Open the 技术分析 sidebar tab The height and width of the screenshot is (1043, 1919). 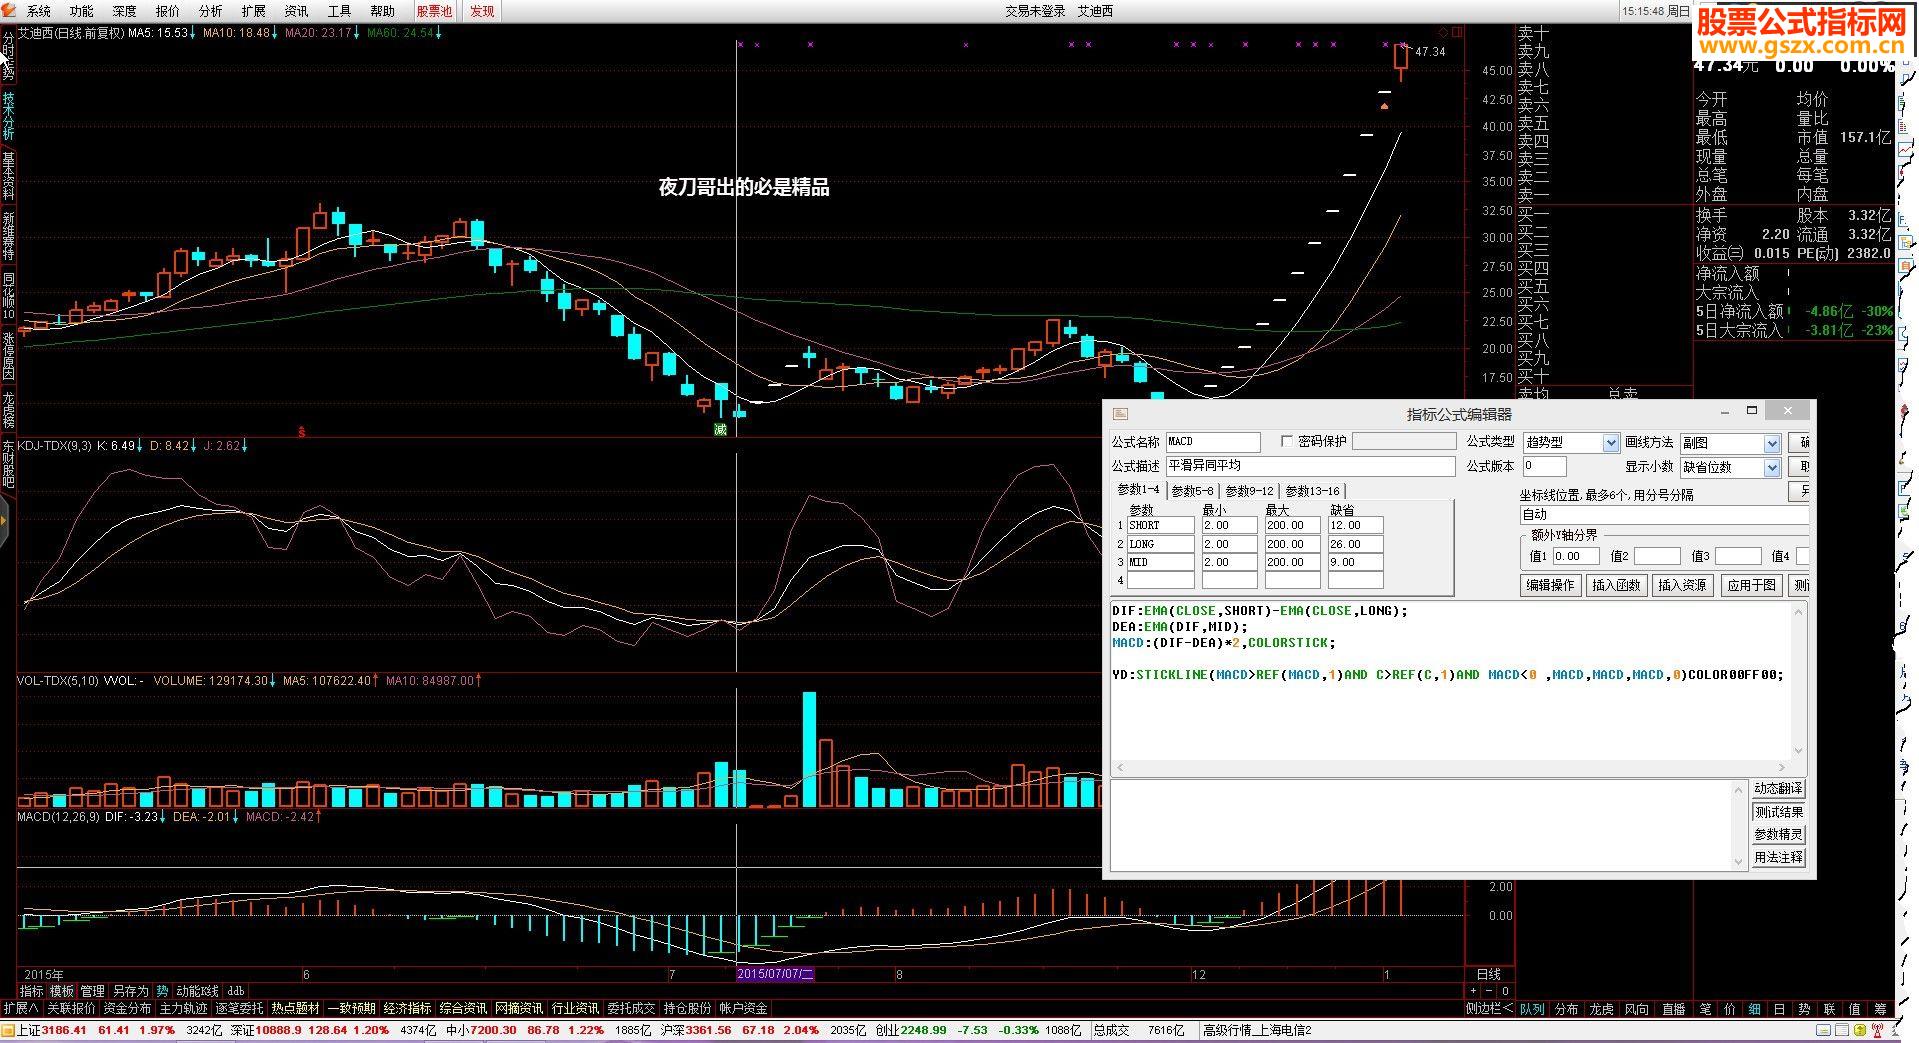8,117
